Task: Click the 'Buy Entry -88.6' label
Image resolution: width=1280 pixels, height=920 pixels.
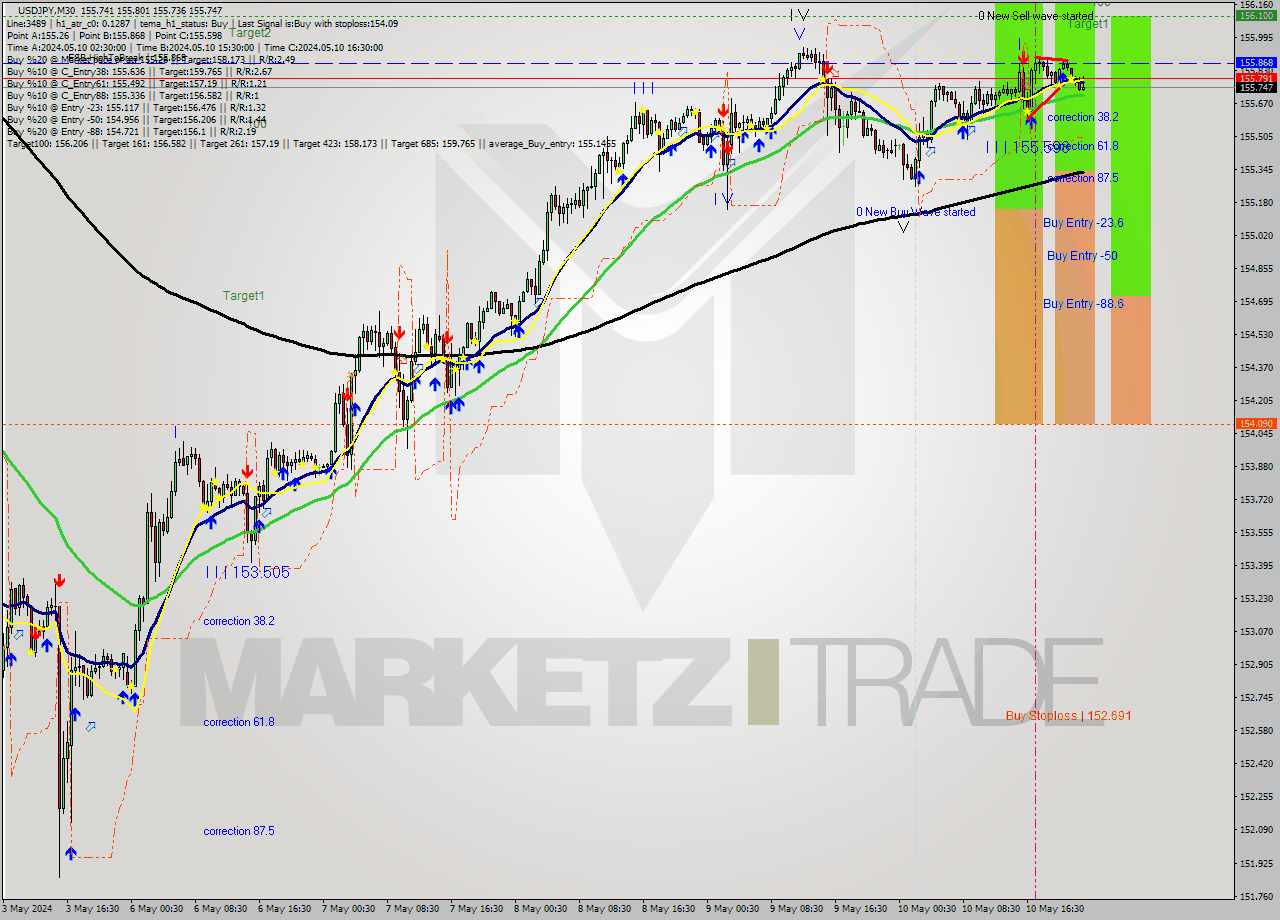Action: click(1083, 304)
